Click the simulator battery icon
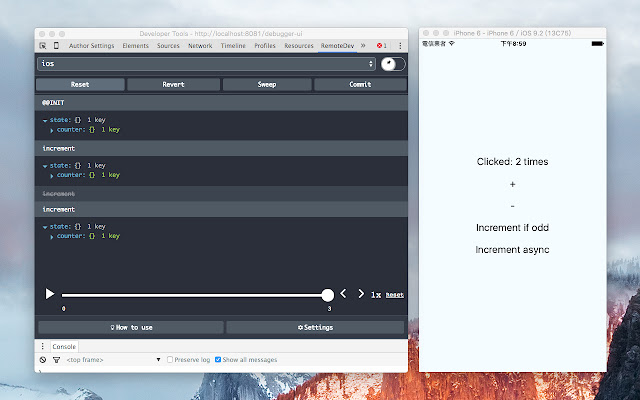Image resolution: width=640 pixels, height=400 pixels. [597, 43]
